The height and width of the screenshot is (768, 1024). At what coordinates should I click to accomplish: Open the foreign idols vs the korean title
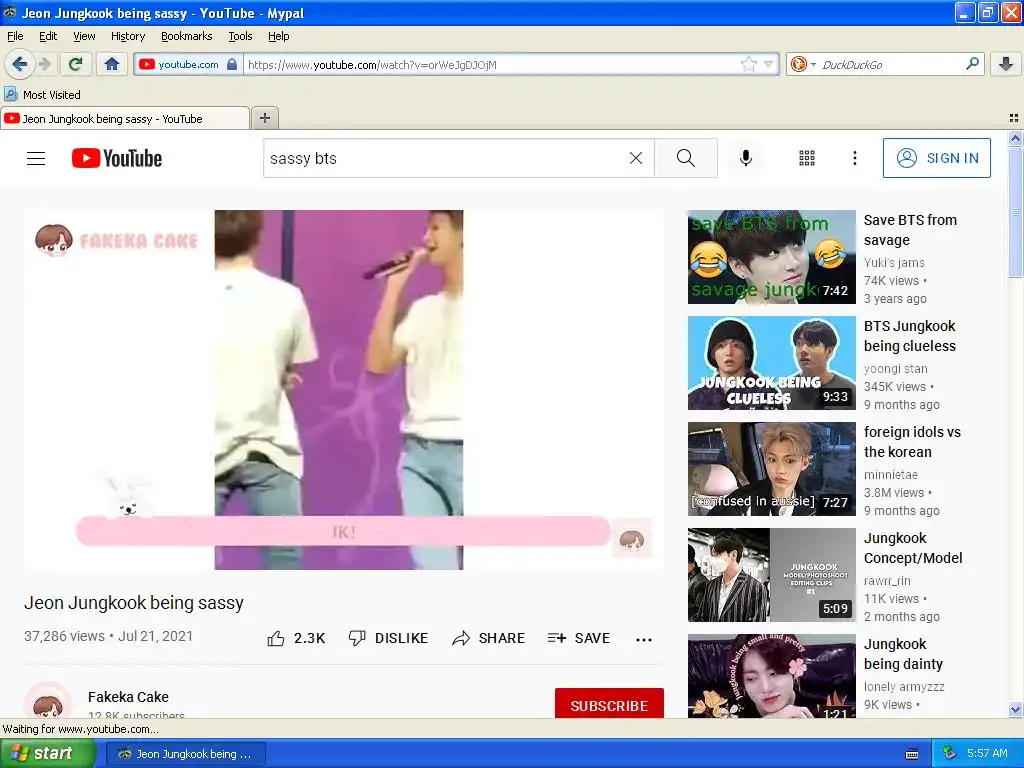912,441
